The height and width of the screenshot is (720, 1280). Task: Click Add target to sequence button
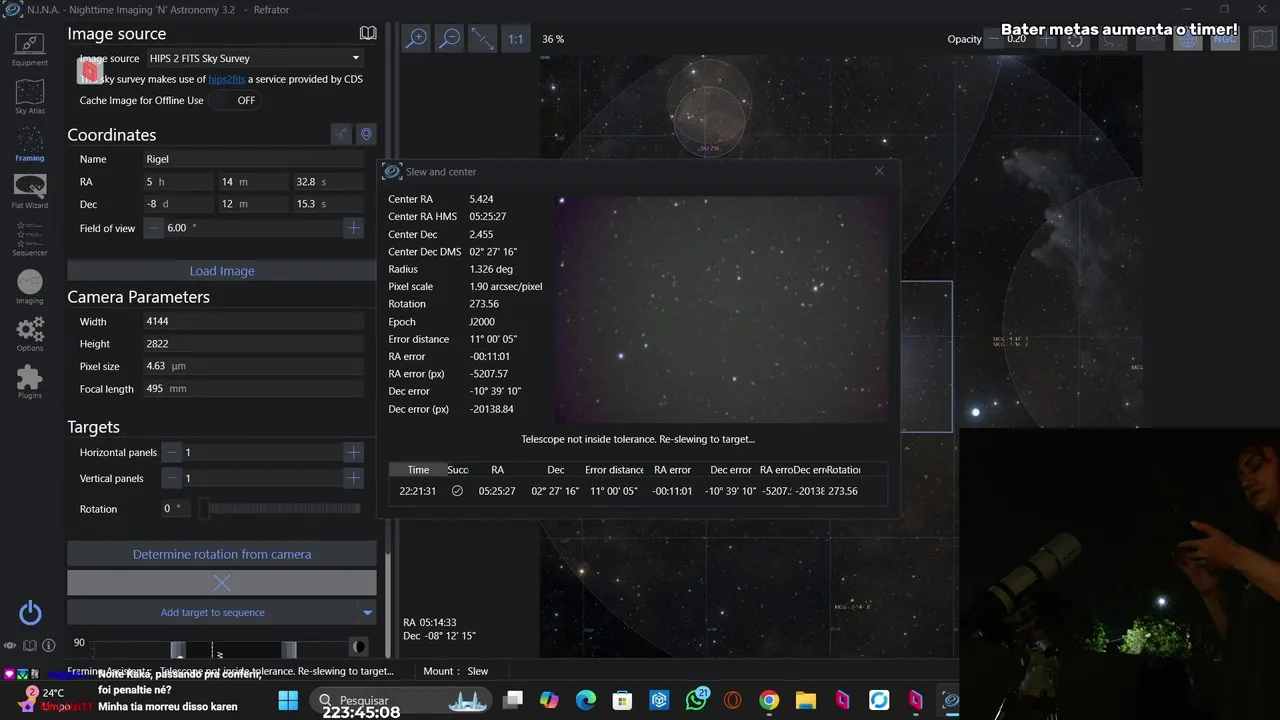212,612
